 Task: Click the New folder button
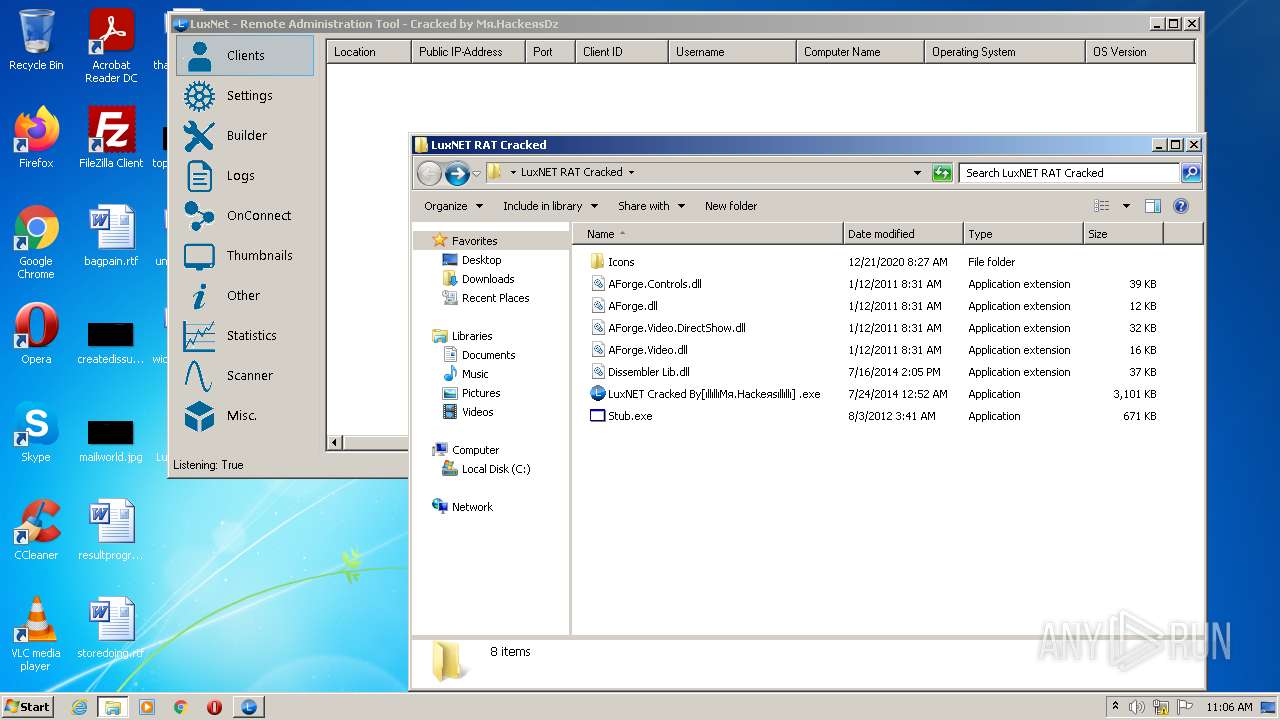731,206
